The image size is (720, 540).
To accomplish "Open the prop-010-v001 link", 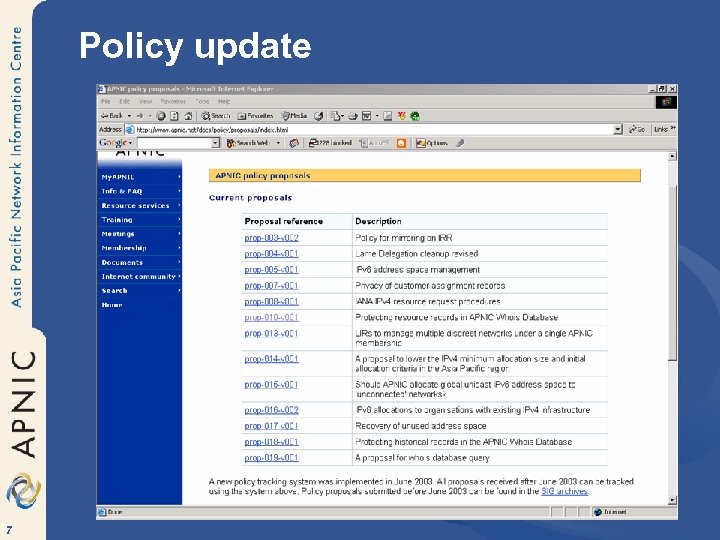I will point(271,317).
